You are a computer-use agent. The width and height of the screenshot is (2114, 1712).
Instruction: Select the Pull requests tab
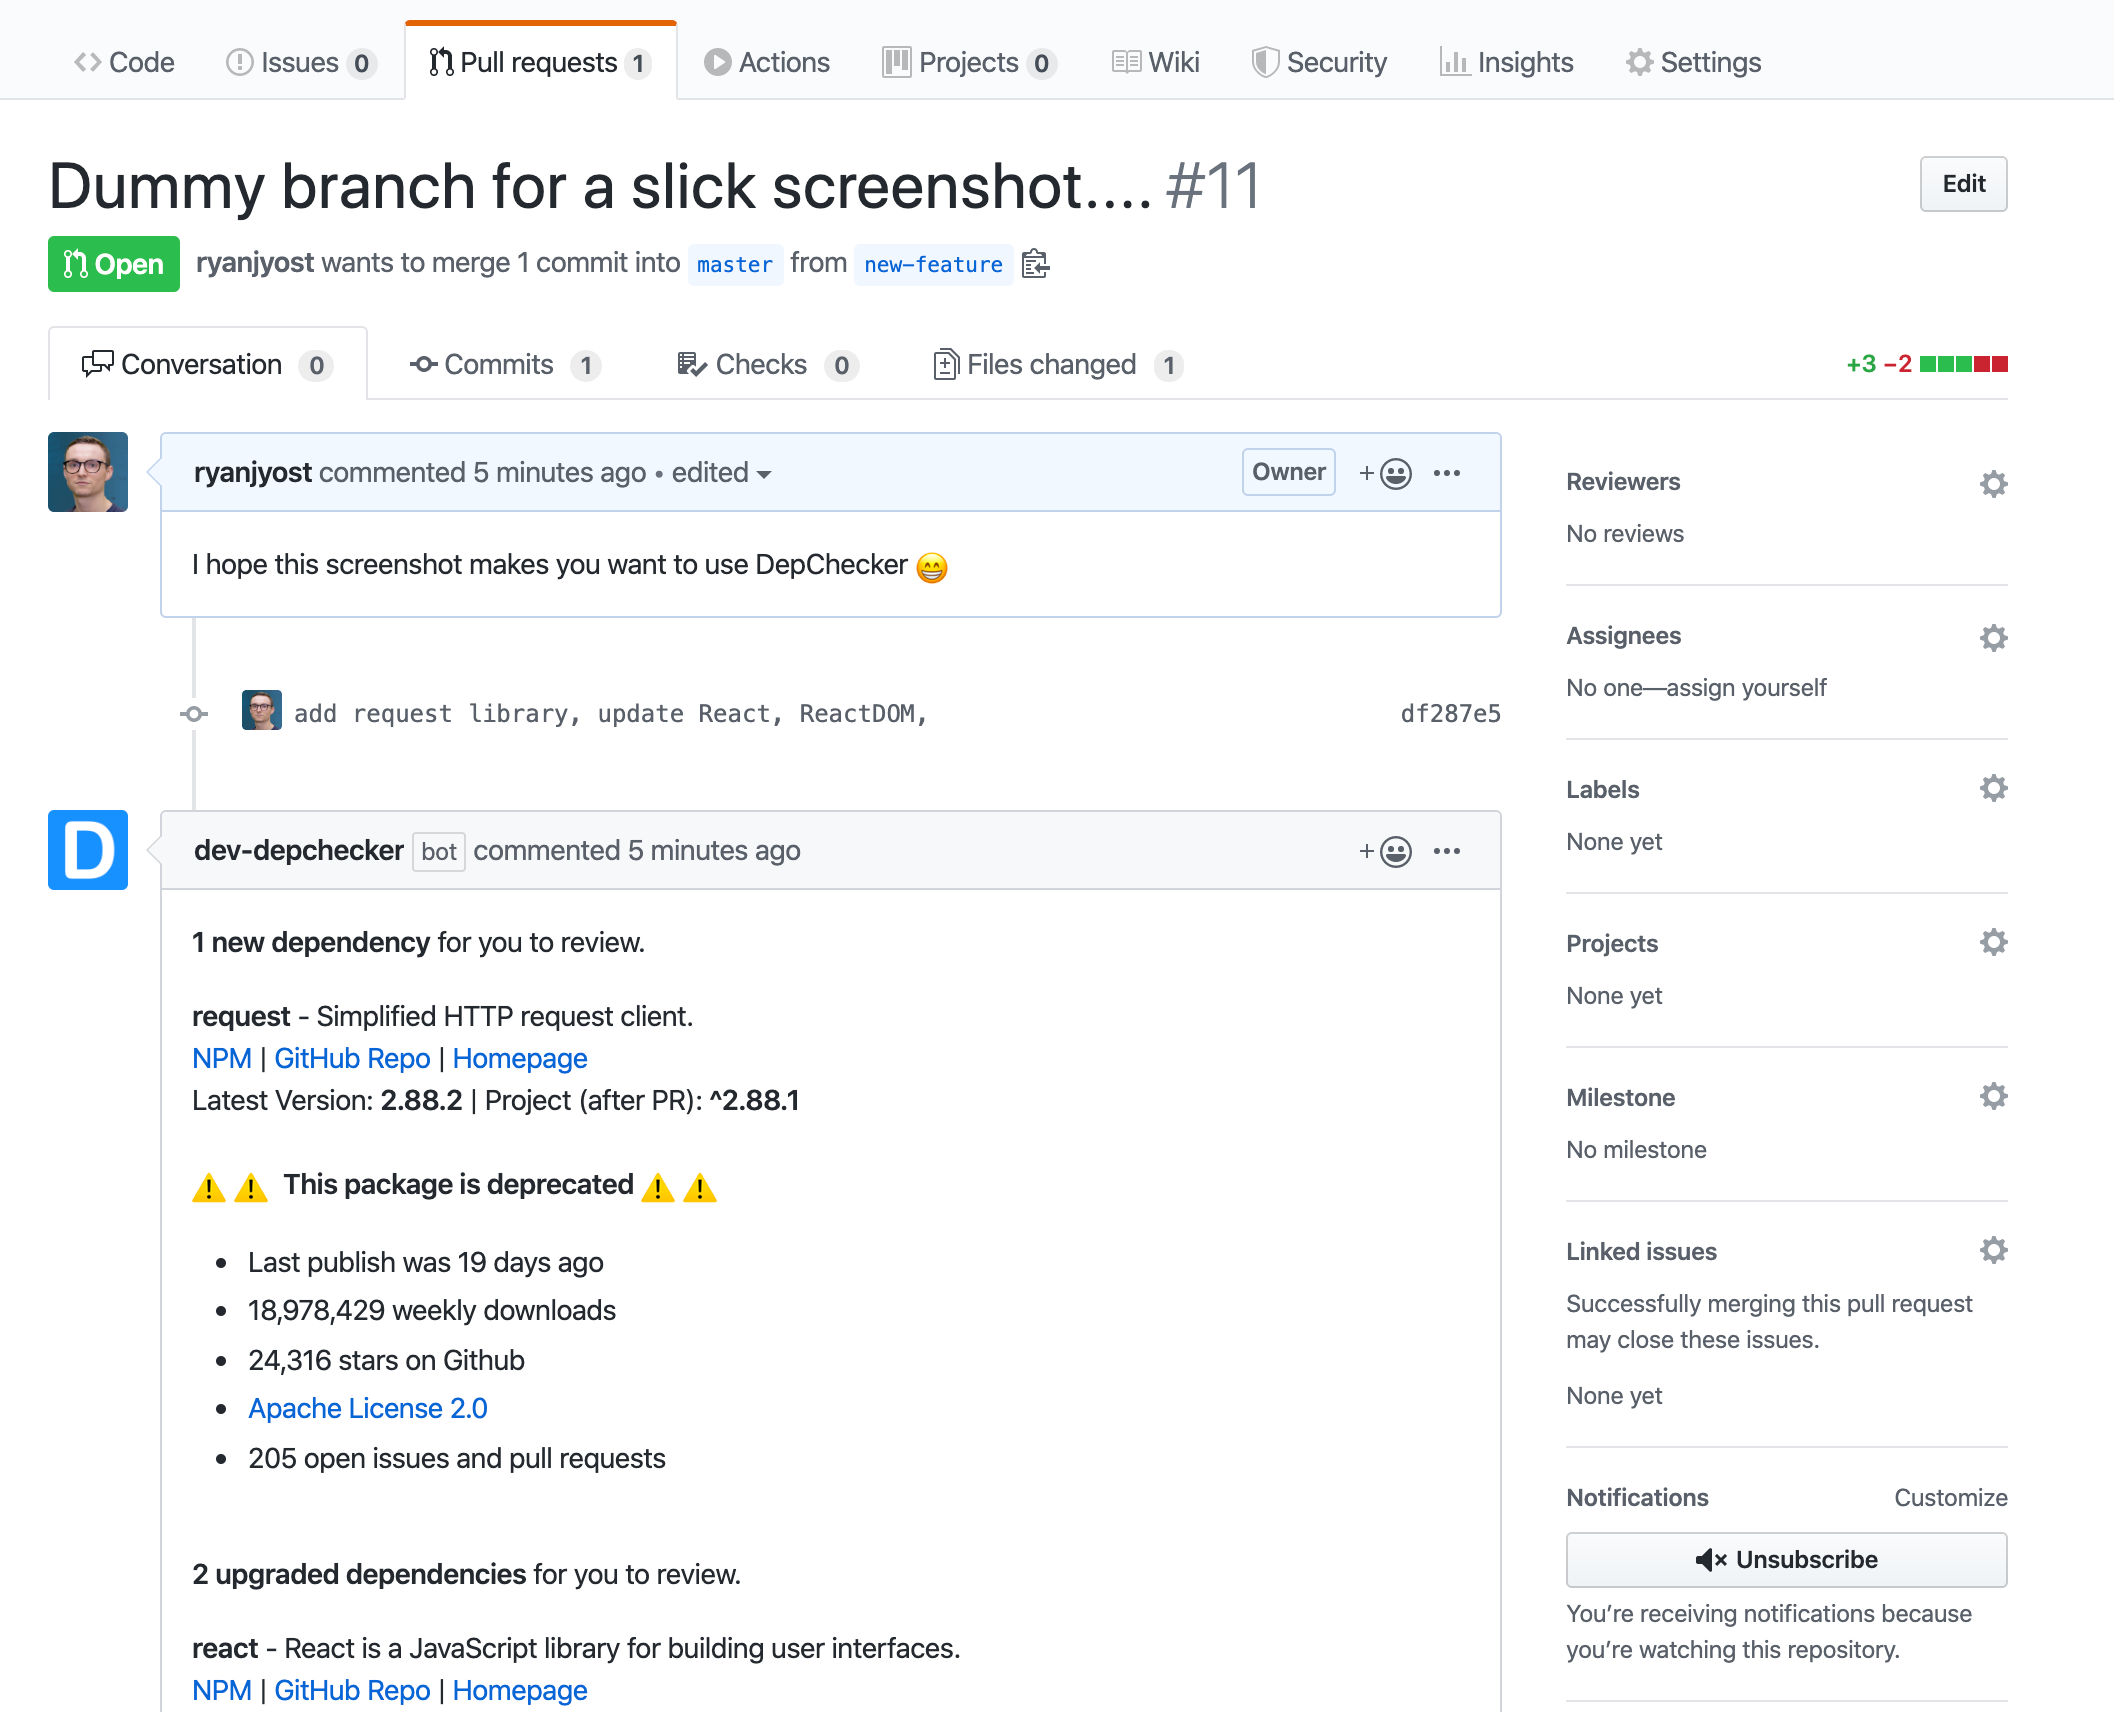pos(540,62)
